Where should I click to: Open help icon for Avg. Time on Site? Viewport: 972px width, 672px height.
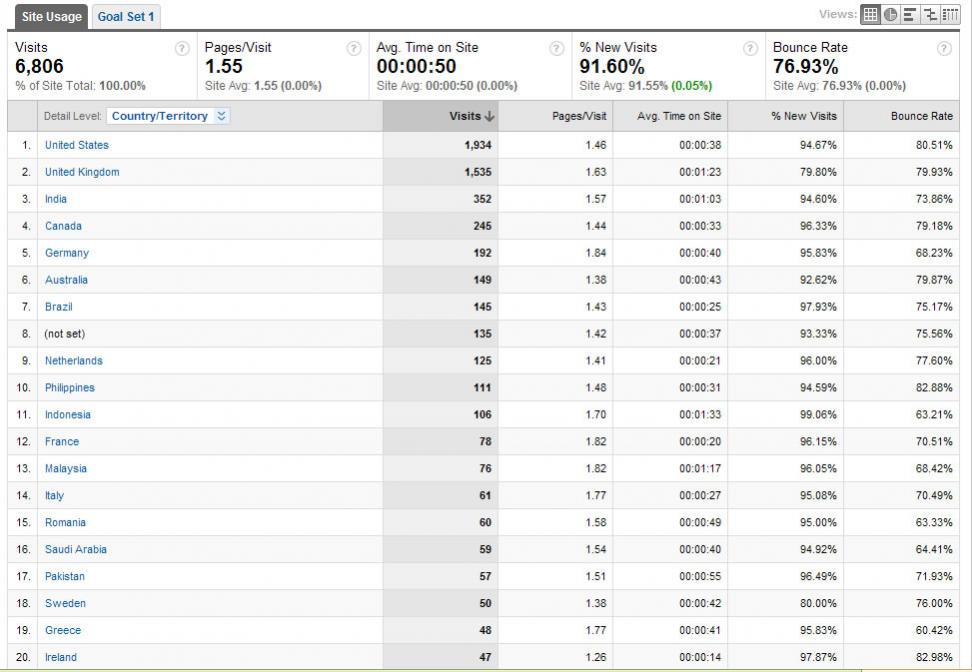(x=557, y=48)
